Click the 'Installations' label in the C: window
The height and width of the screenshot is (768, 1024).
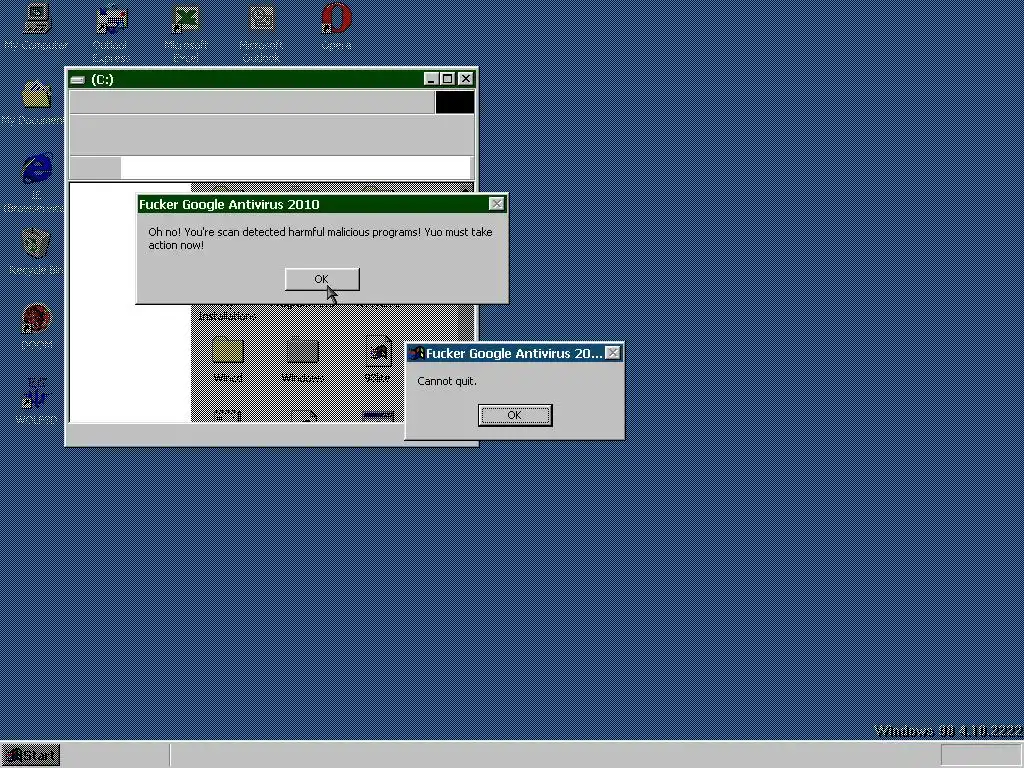pos(227,316)
